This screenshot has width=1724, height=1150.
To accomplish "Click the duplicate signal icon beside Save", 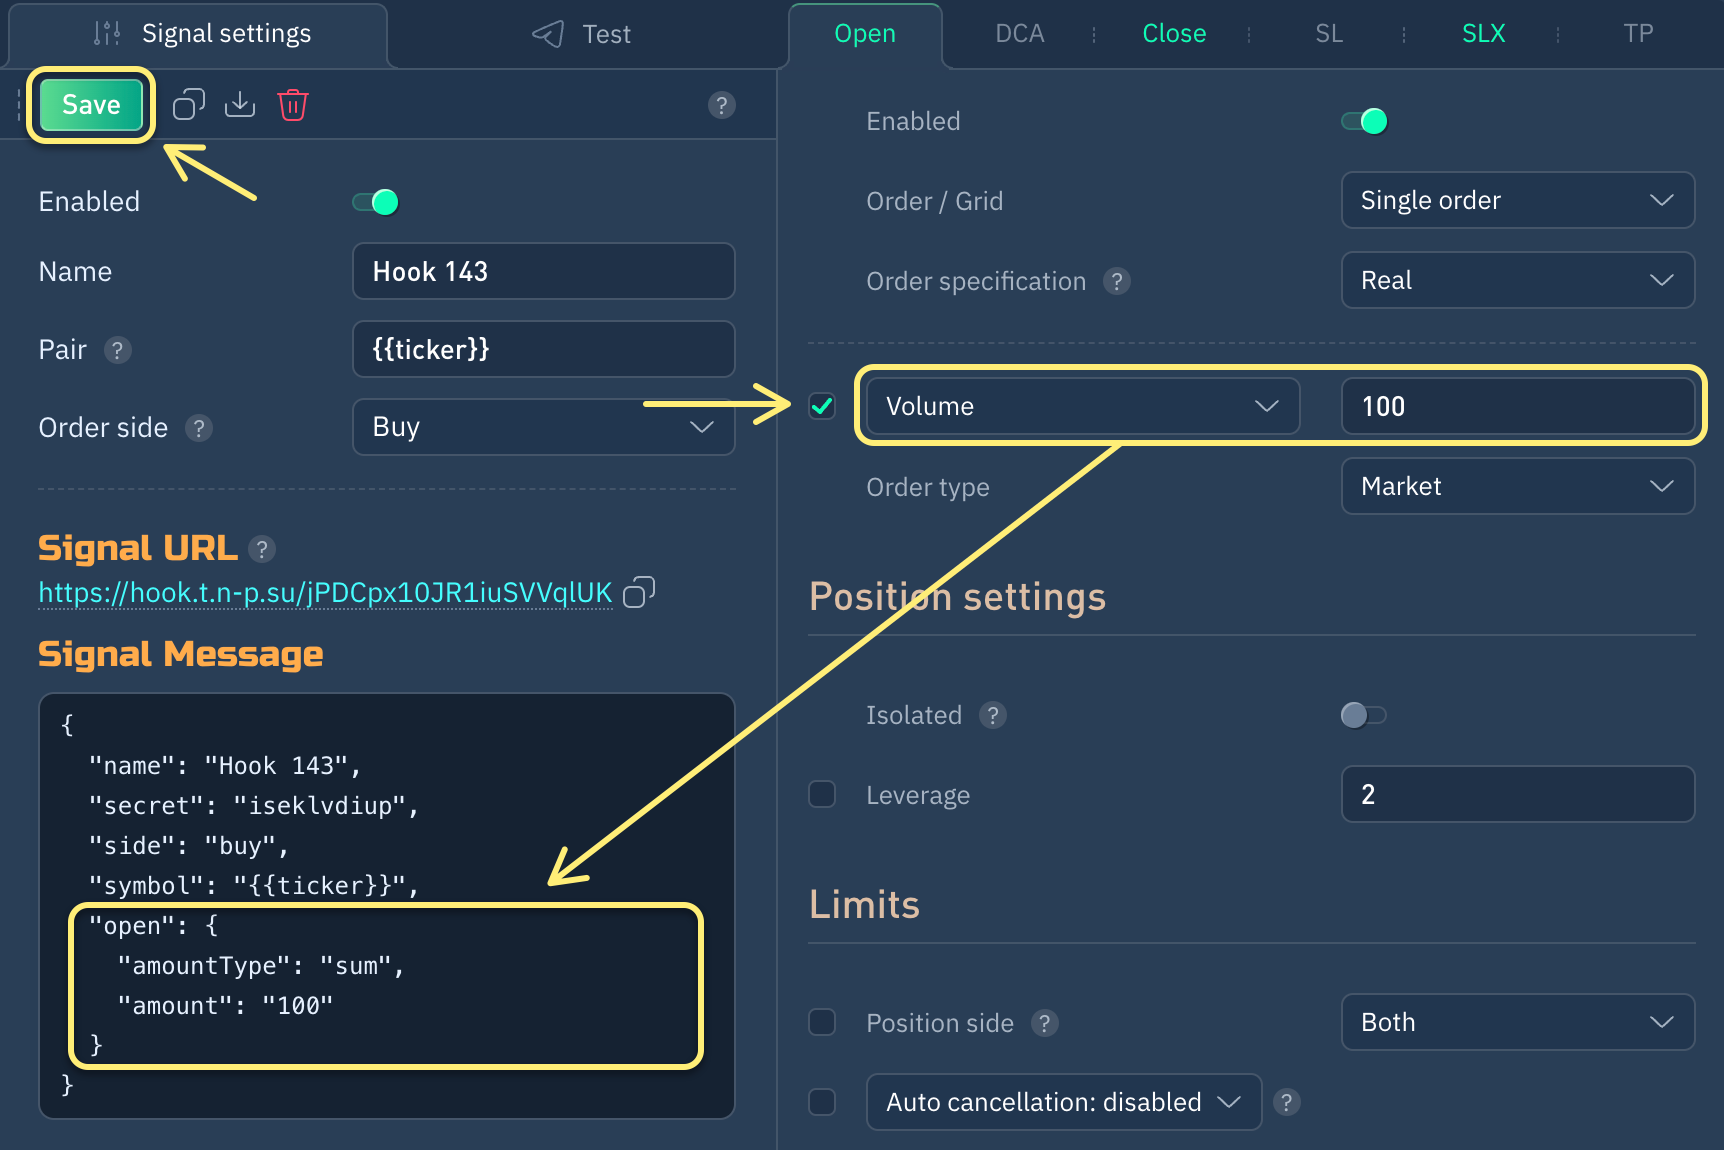I will [x=188, y=104].
